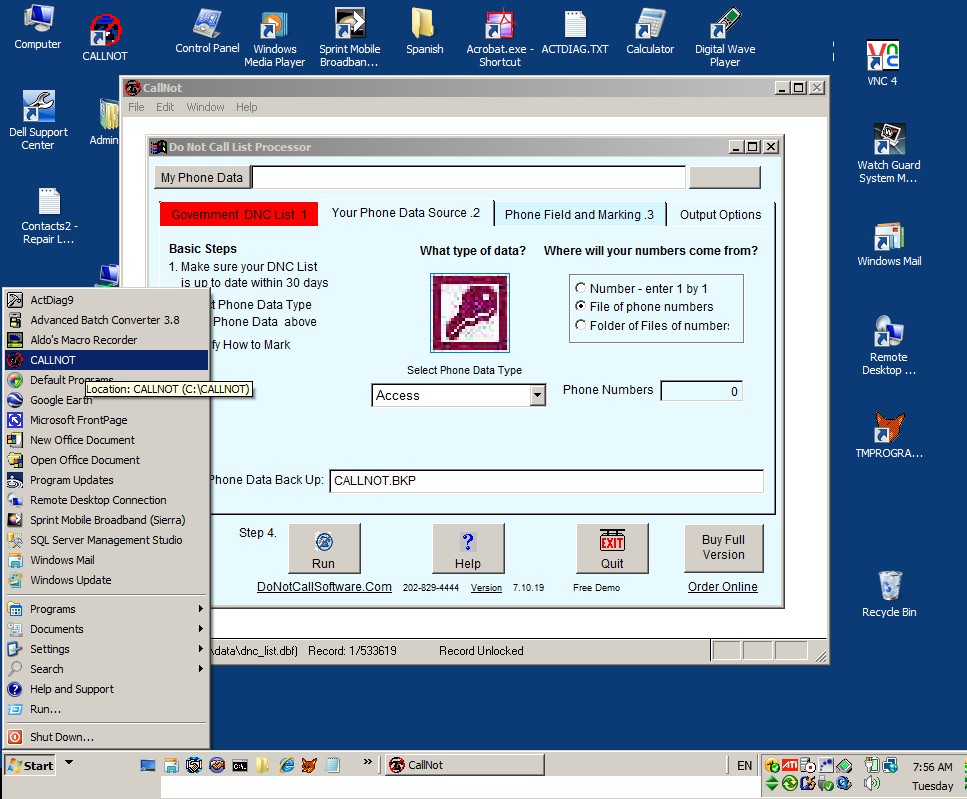
Task: Select the VNC 4 desktop icon
Action: point(883,63)
